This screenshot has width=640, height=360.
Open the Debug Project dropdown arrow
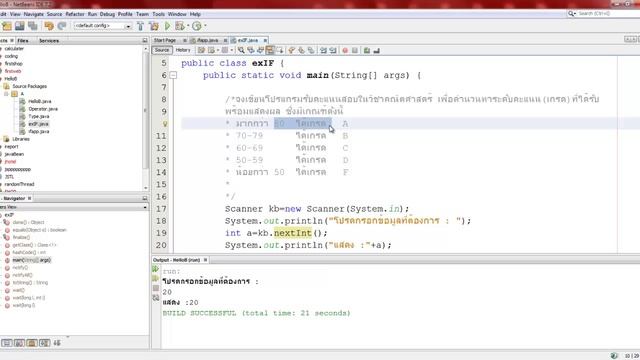pyautogui.click(x=188, y=26)
